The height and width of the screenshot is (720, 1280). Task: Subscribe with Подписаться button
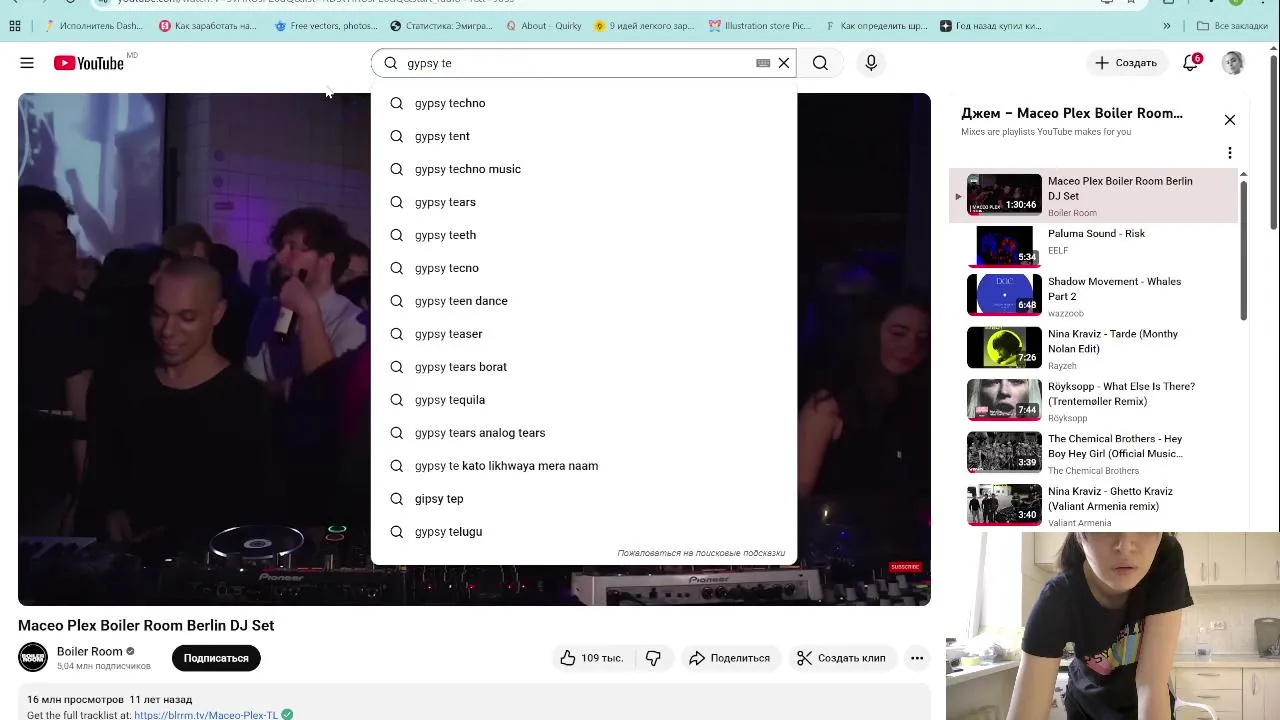pyautogui.click(x=216, y=658)
